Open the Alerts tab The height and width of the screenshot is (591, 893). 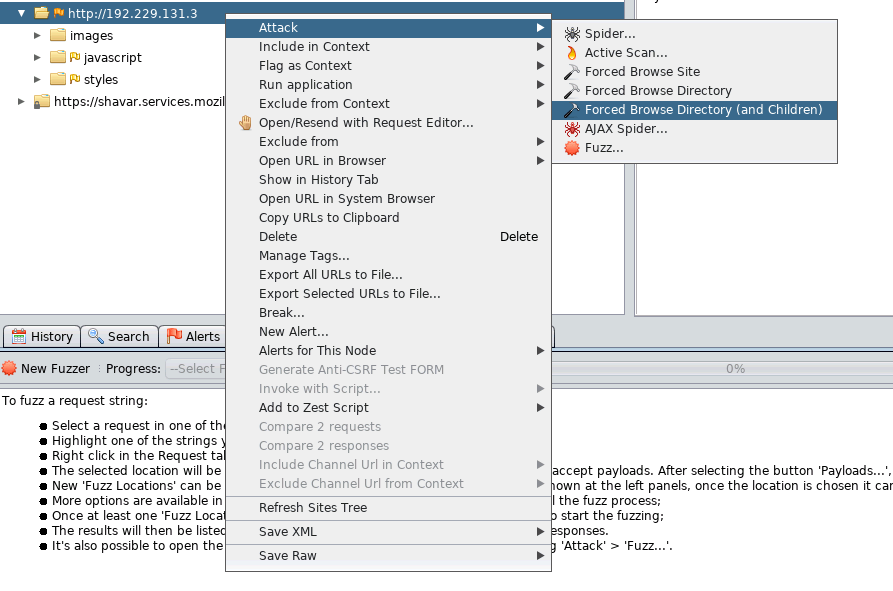tap(193, 336)
